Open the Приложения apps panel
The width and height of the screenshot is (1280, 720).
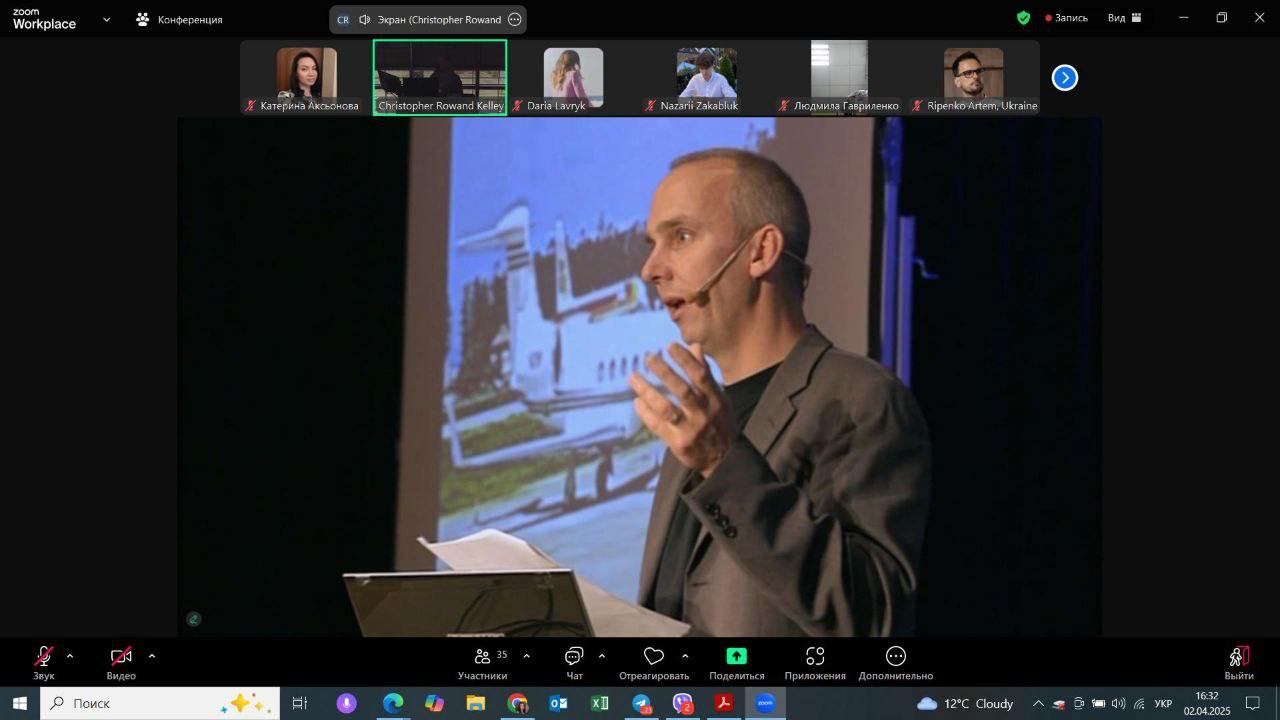click(x=815, y=663)
